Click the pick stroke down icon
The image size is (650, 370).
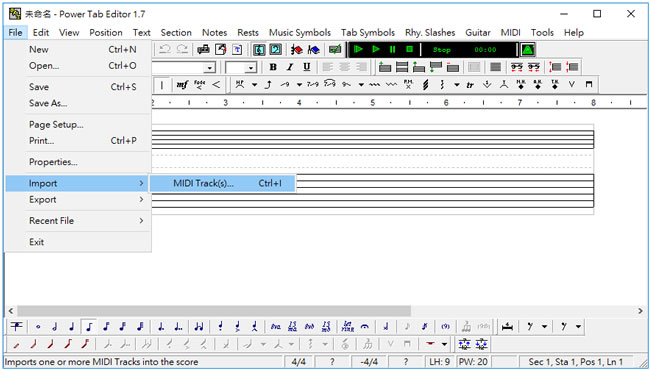[x=589, y=85]
